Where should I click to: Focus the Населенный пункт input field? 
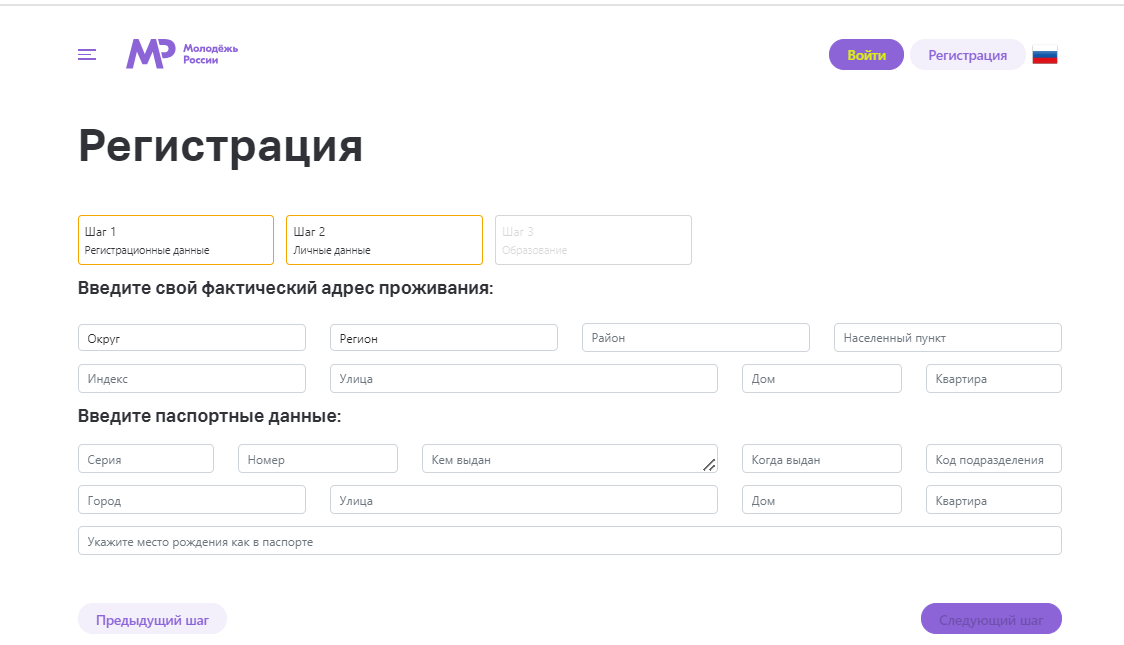point(948,338)
